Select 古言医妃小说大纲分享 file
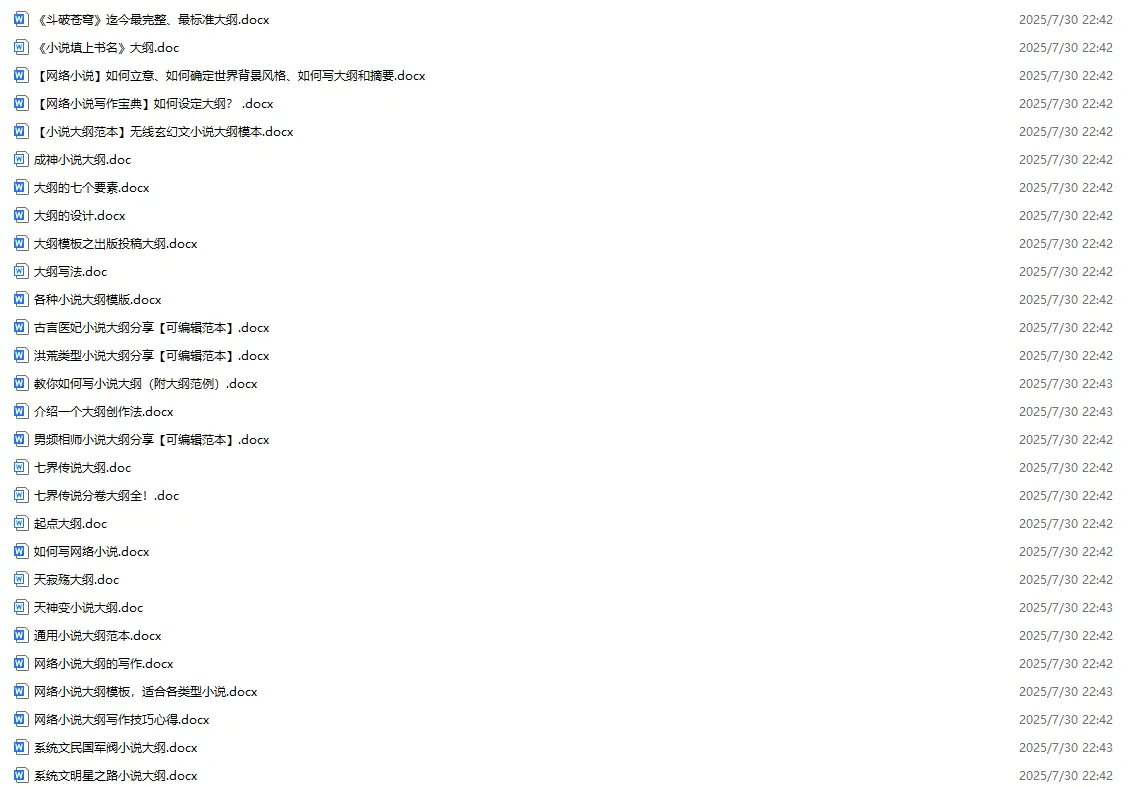Screen dimensions: 1147x788 pos(151,328)
